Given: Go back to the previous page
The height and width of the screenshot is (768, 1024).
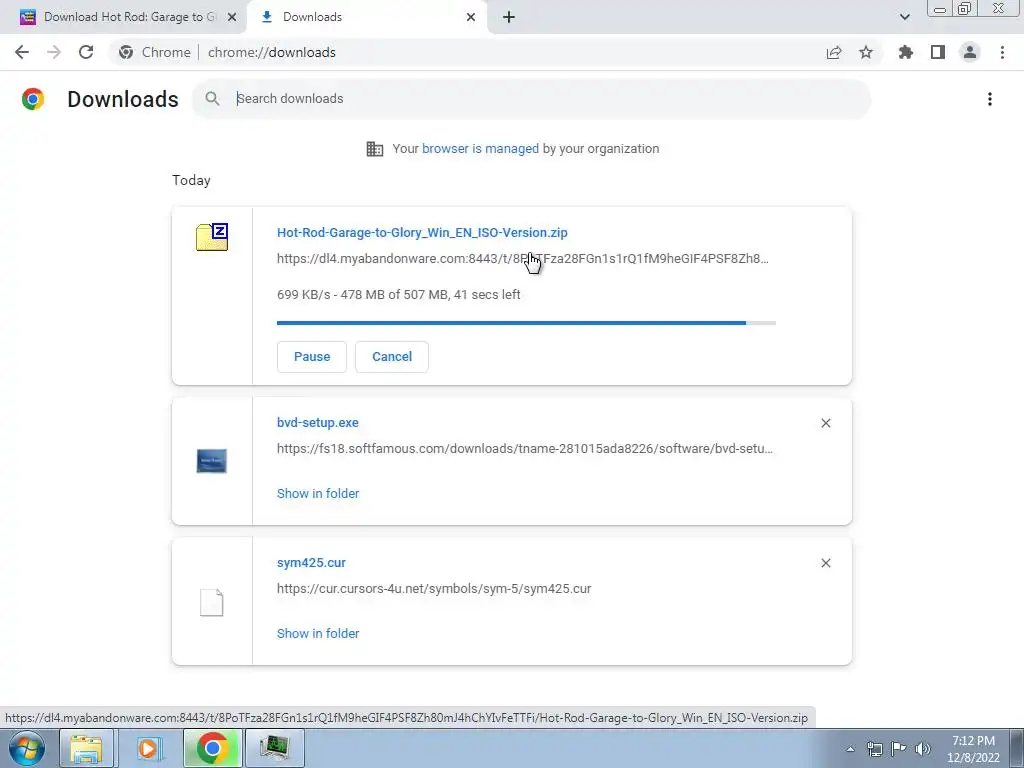Looking at the screenshot, I should [x=22, y=52].
